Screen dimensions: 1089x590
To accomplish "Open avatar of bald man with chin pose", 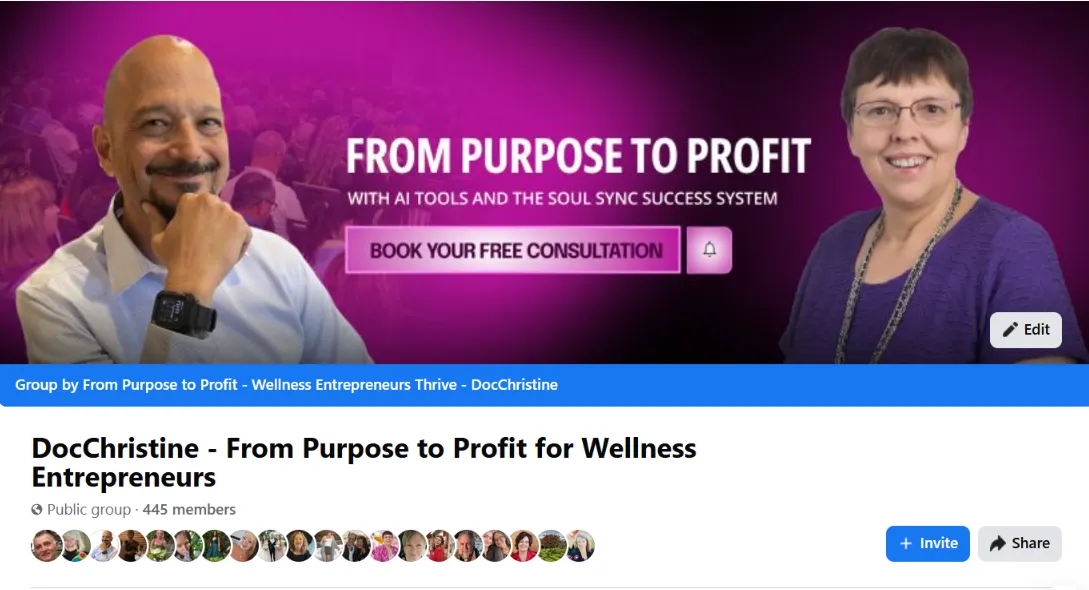I will [x=103, y=546].
